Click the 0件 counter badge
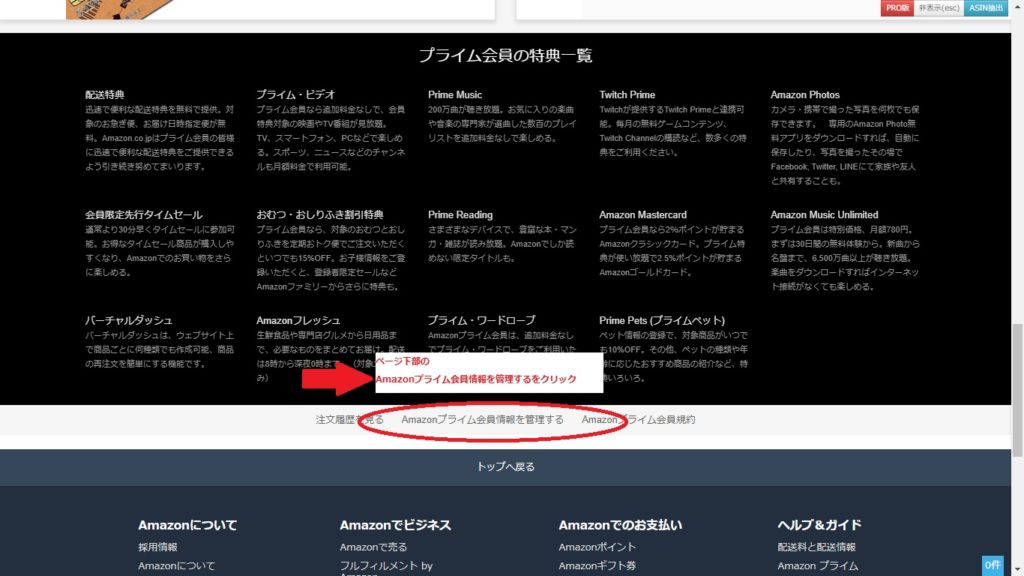 [992, 565]
